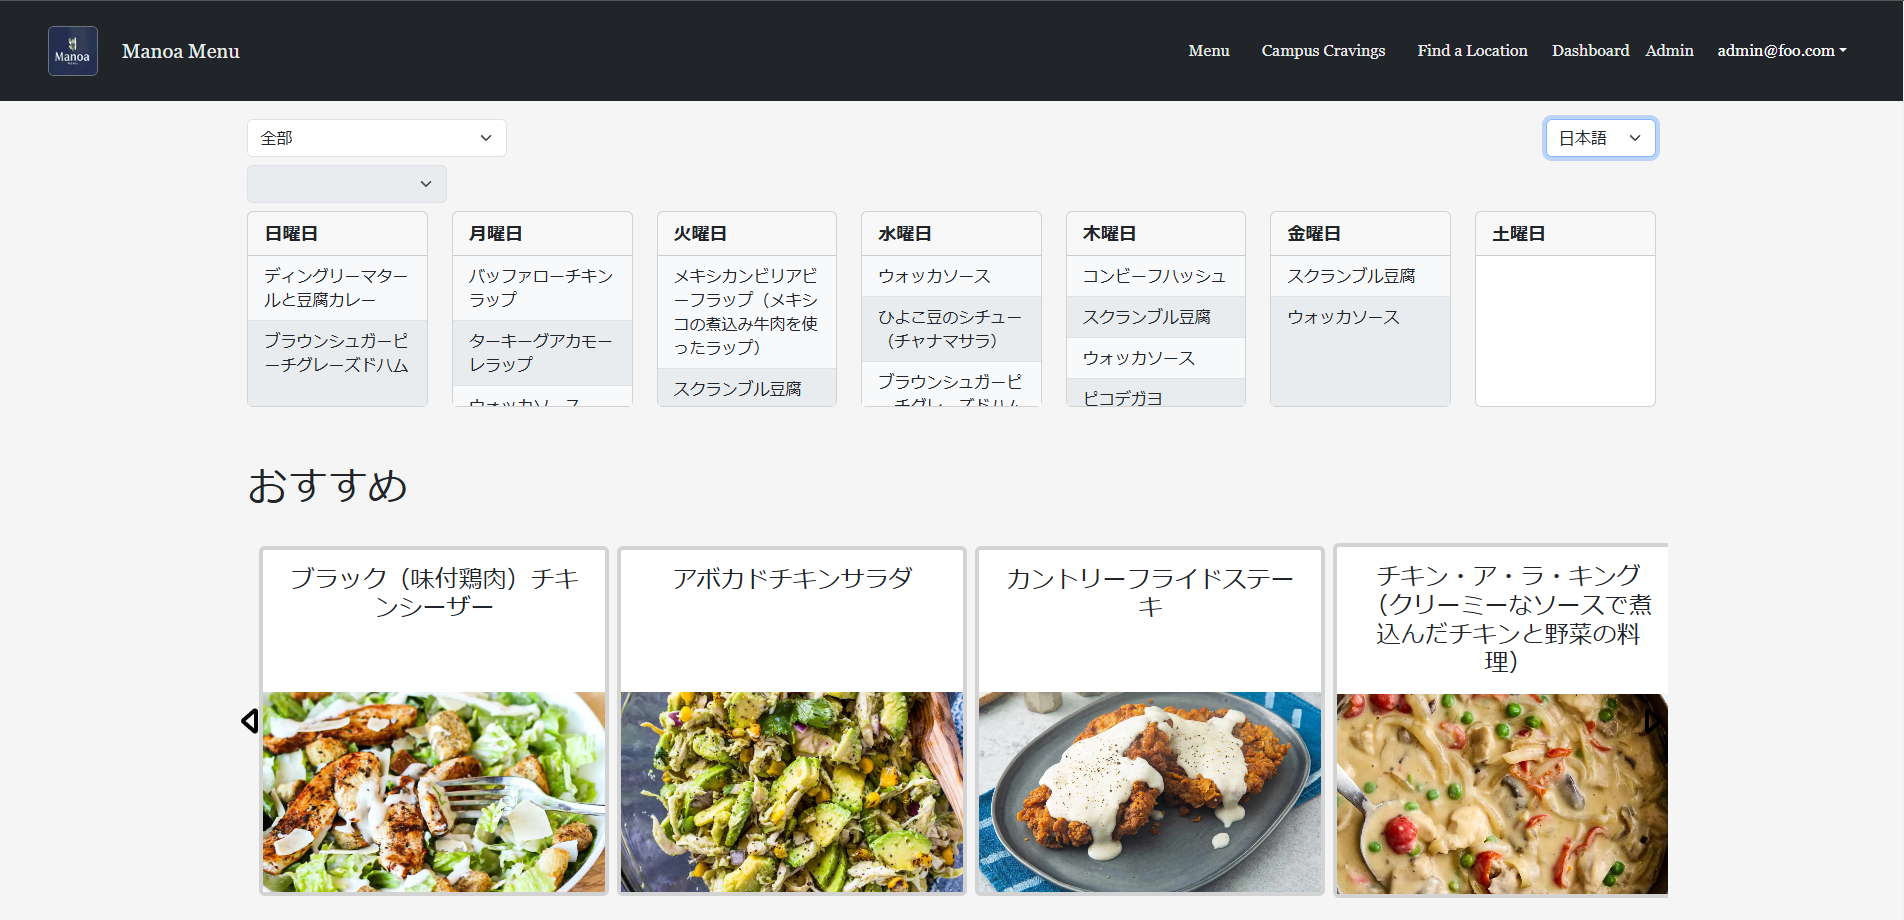Image resolution: width=1904 pixels, height=920 pixels.
Task: Click the Manoa logo icon
Action: pyautogui.click(x=73, y=51)
